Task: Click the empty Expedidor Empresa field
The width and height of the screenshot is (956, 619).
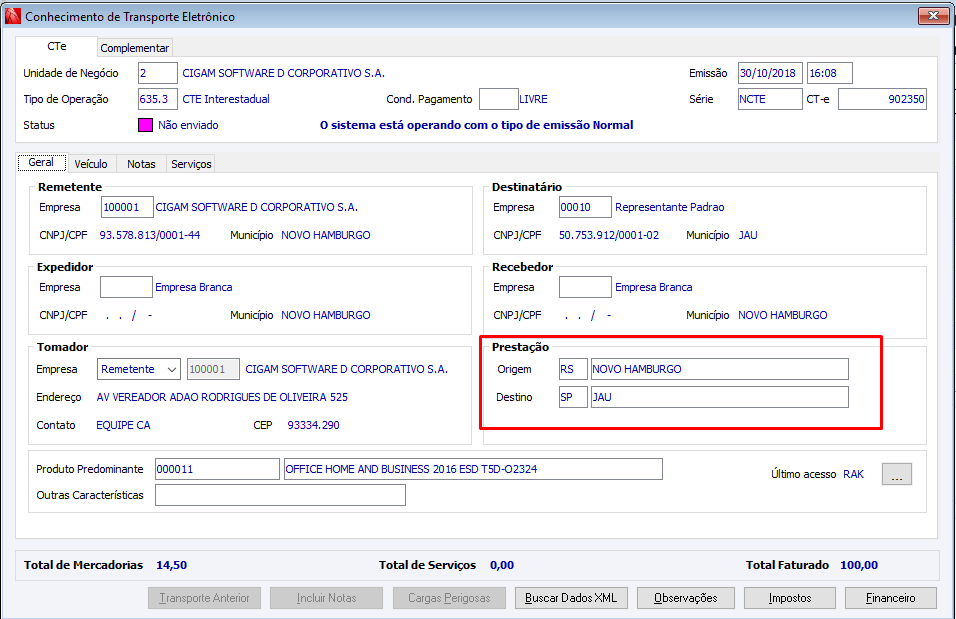Action: [126, 287]
